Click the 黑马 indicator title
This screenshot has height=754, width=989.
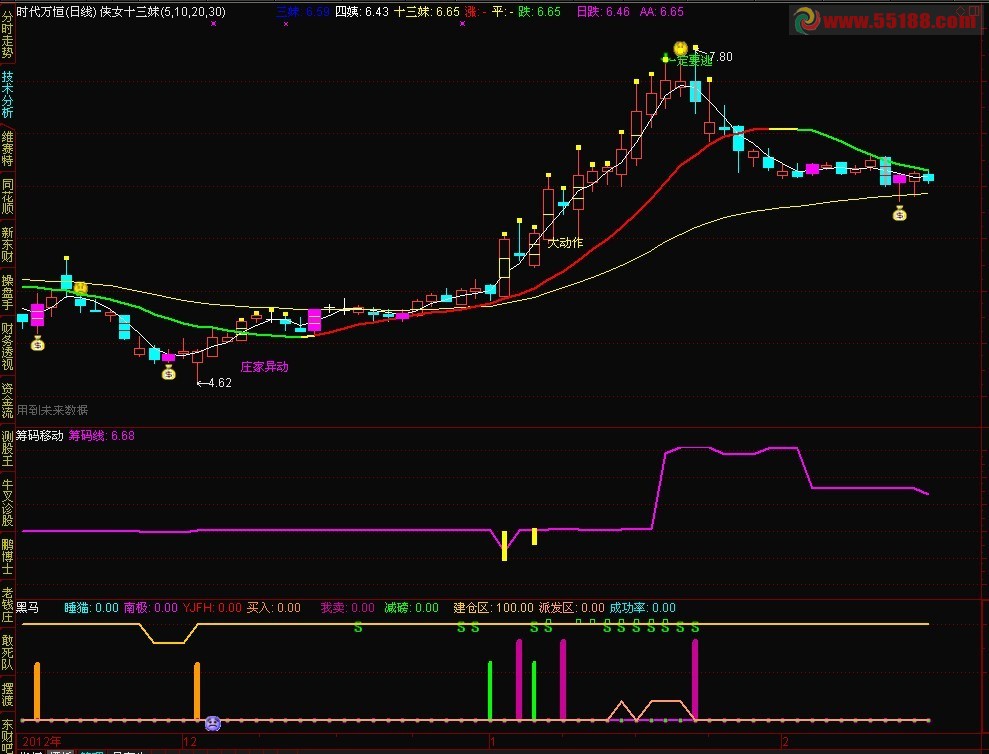tap(27, 608)
